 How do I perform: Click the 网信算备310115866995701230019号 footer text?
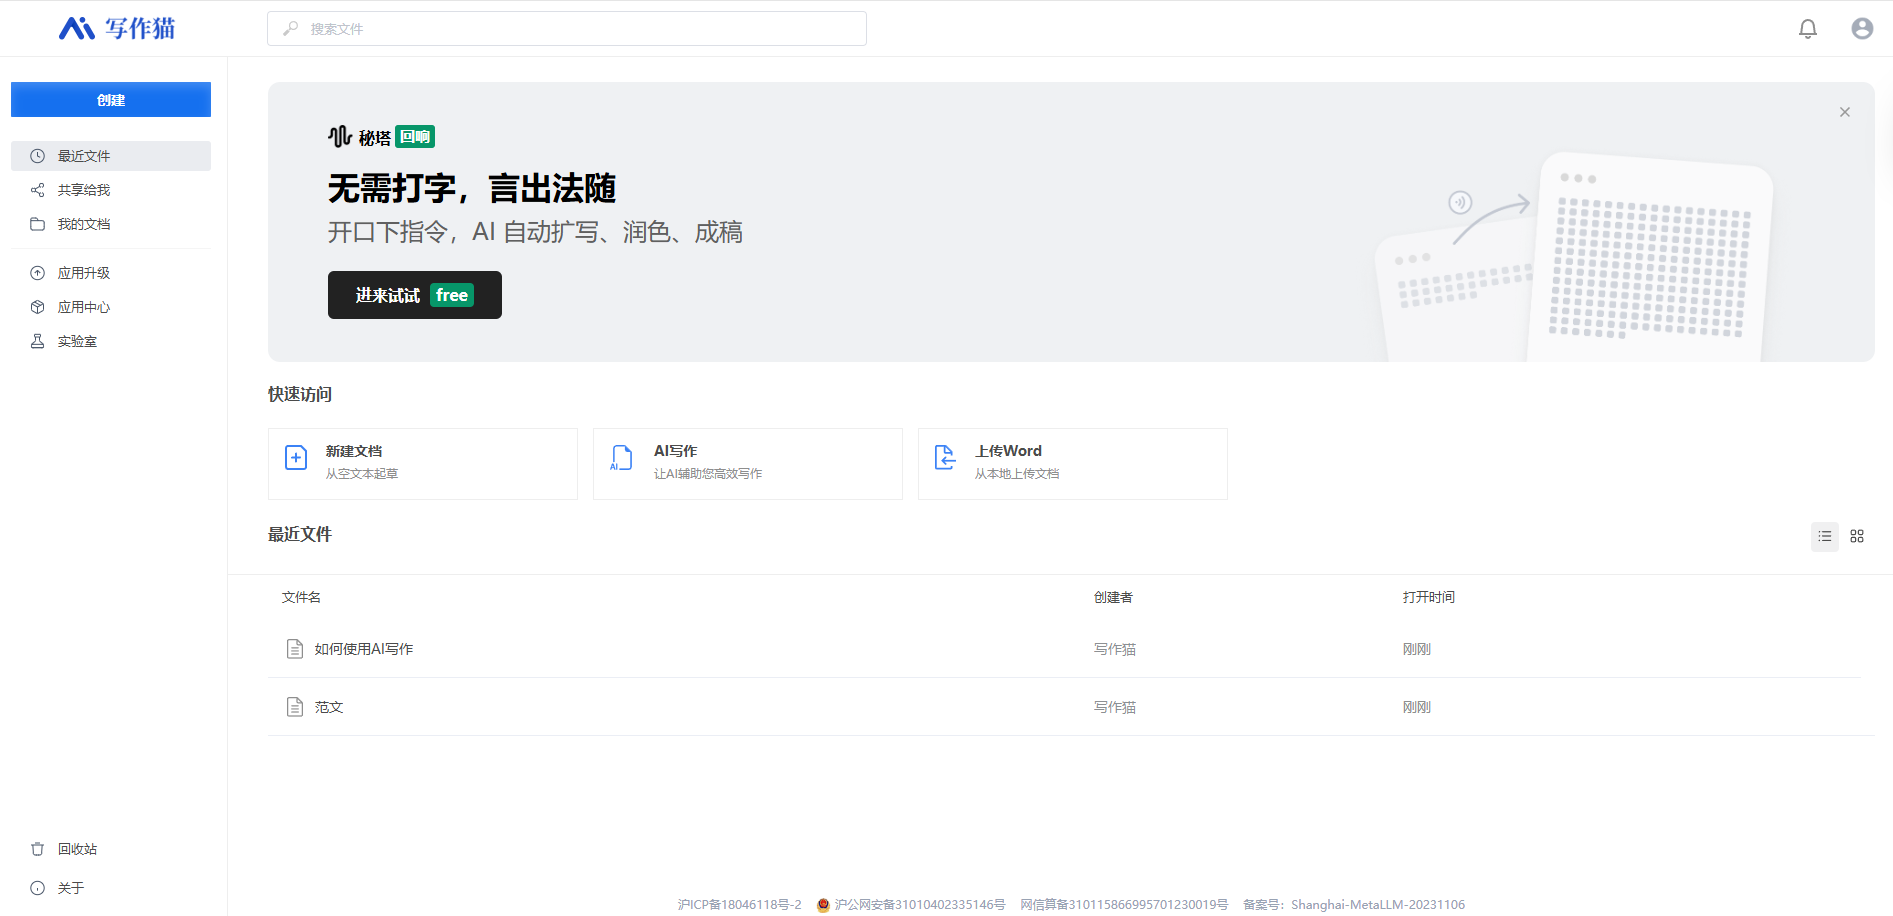[x=1124, y=905]
